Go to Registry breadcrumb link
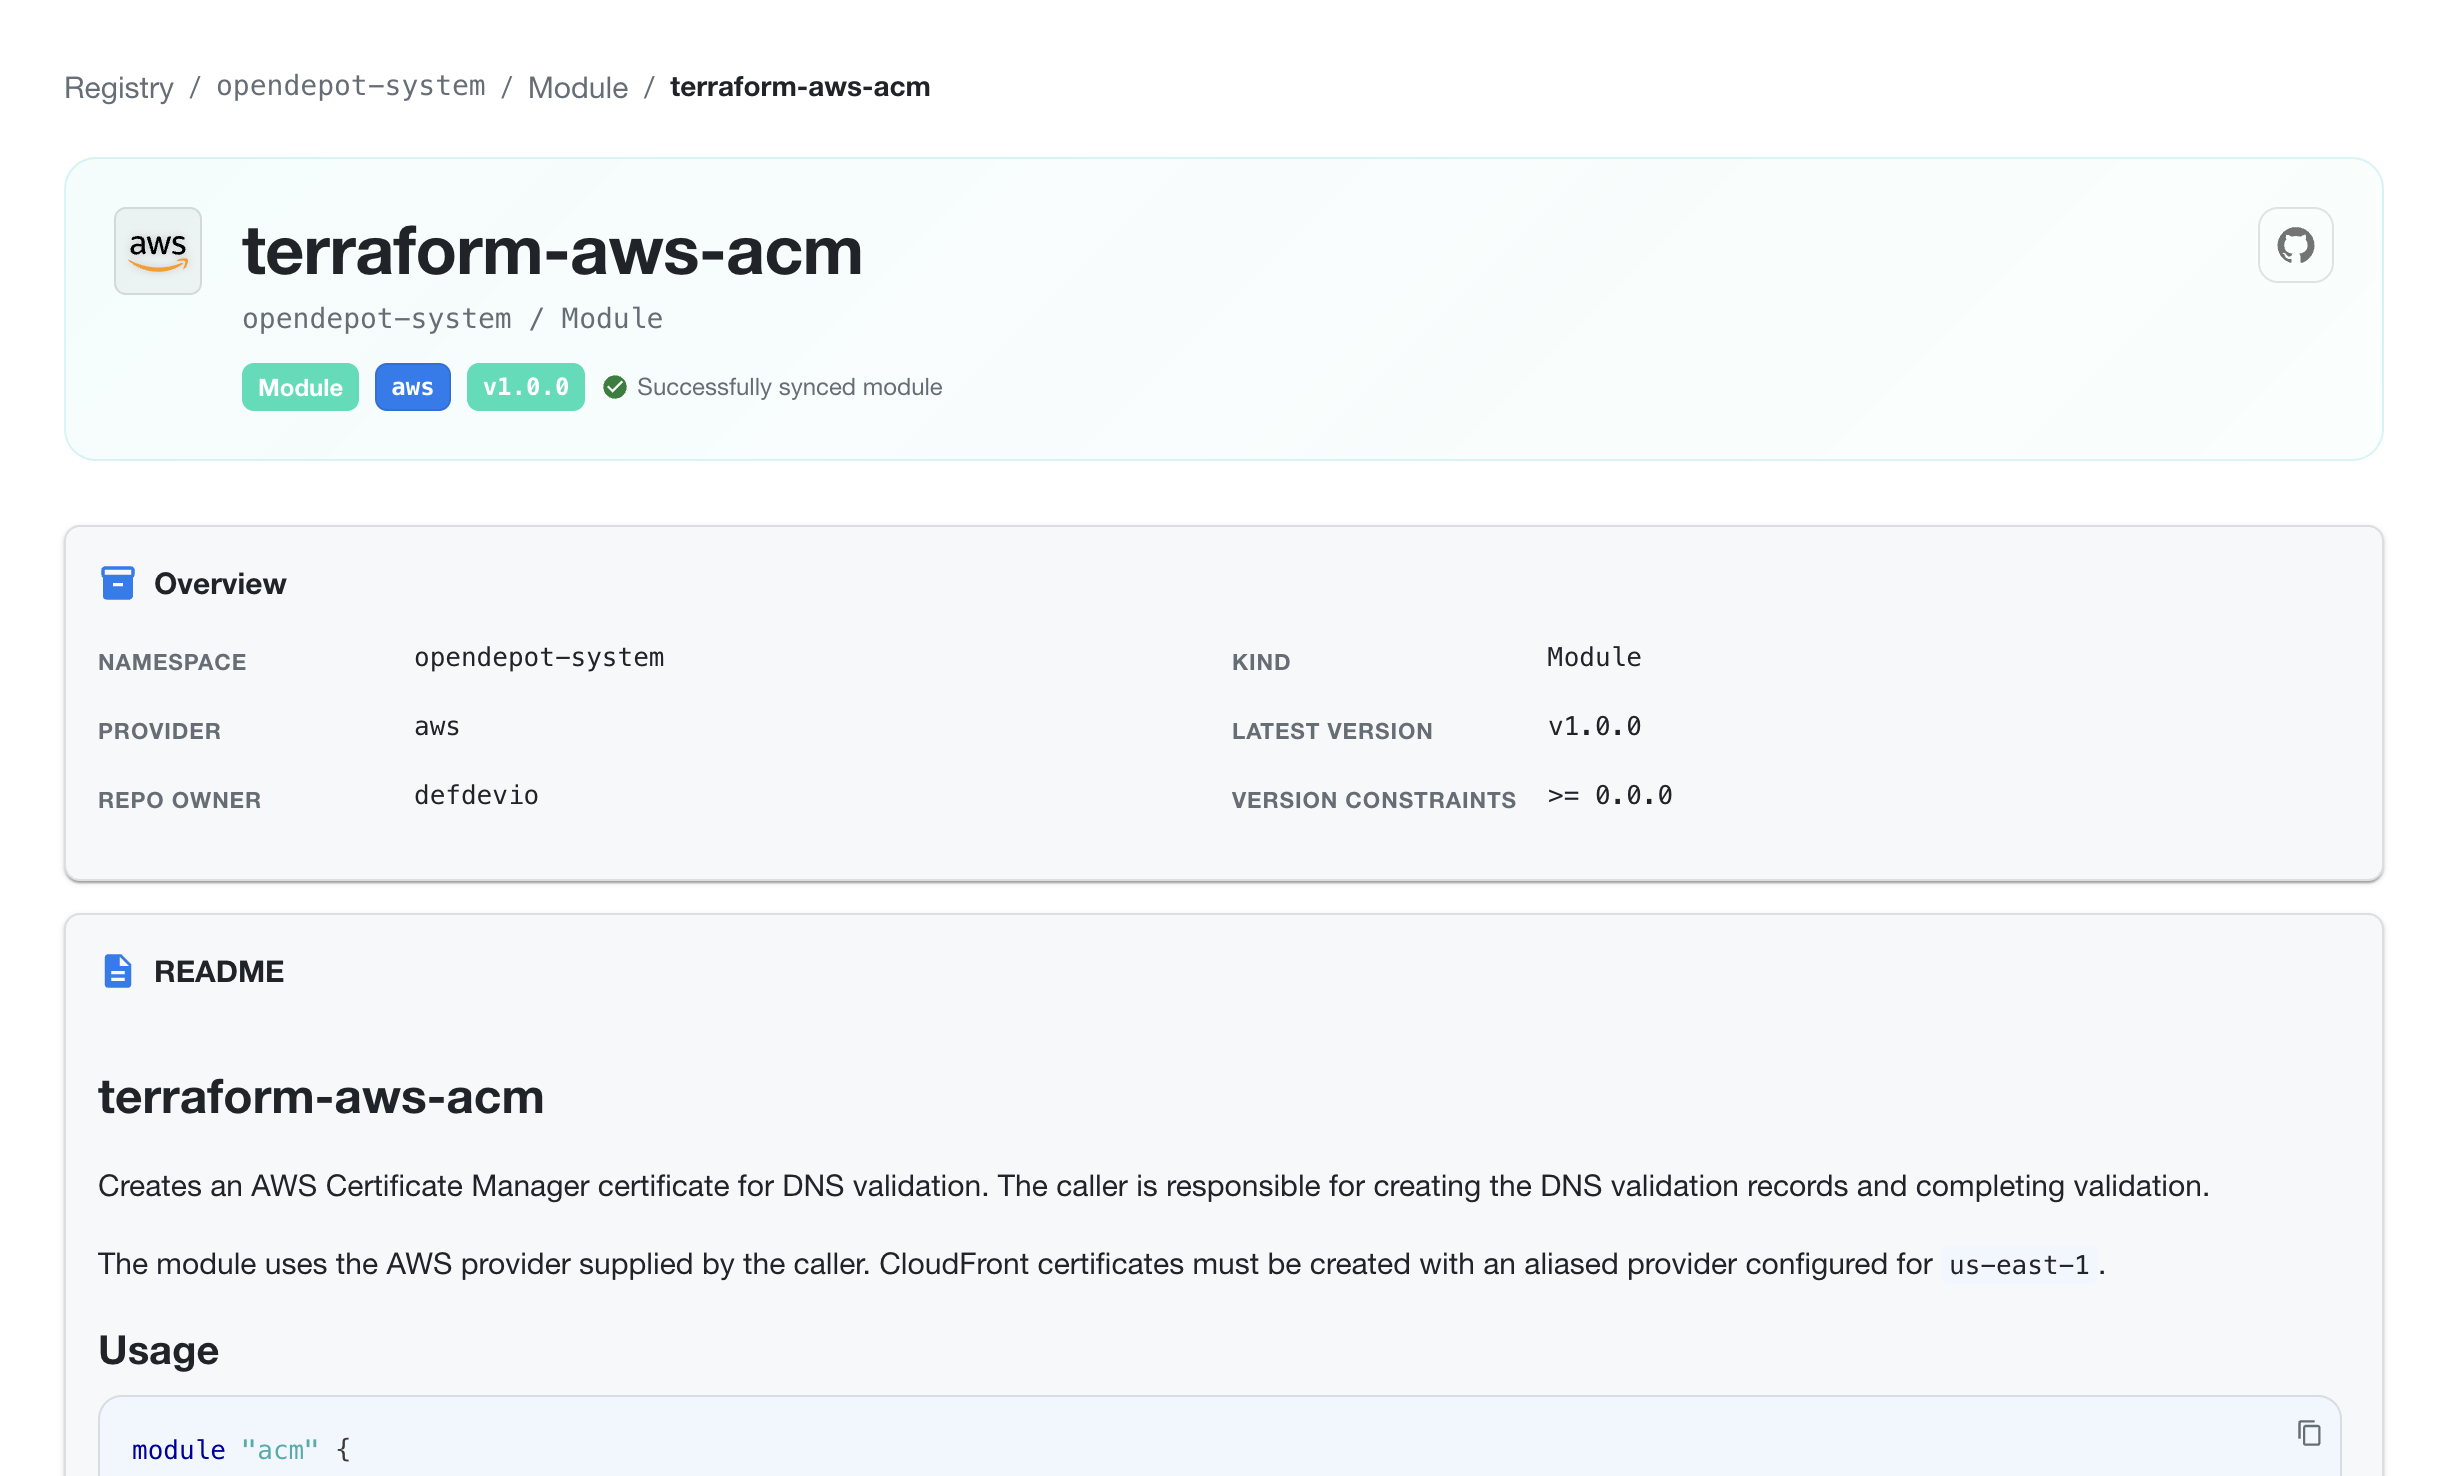 tap(119, 87)
